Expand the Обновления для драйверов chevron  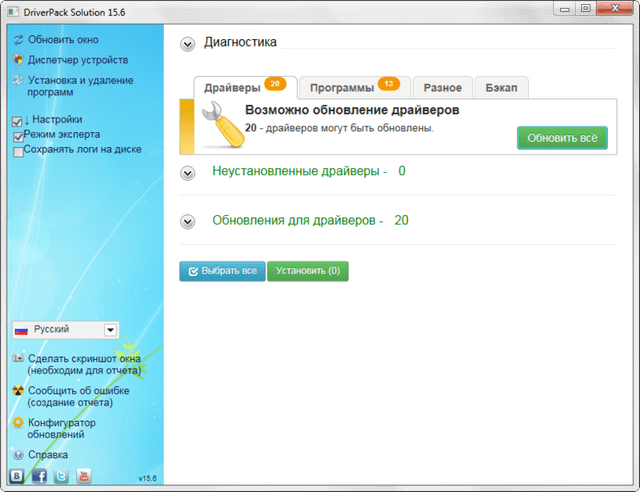tap(188, 222)
